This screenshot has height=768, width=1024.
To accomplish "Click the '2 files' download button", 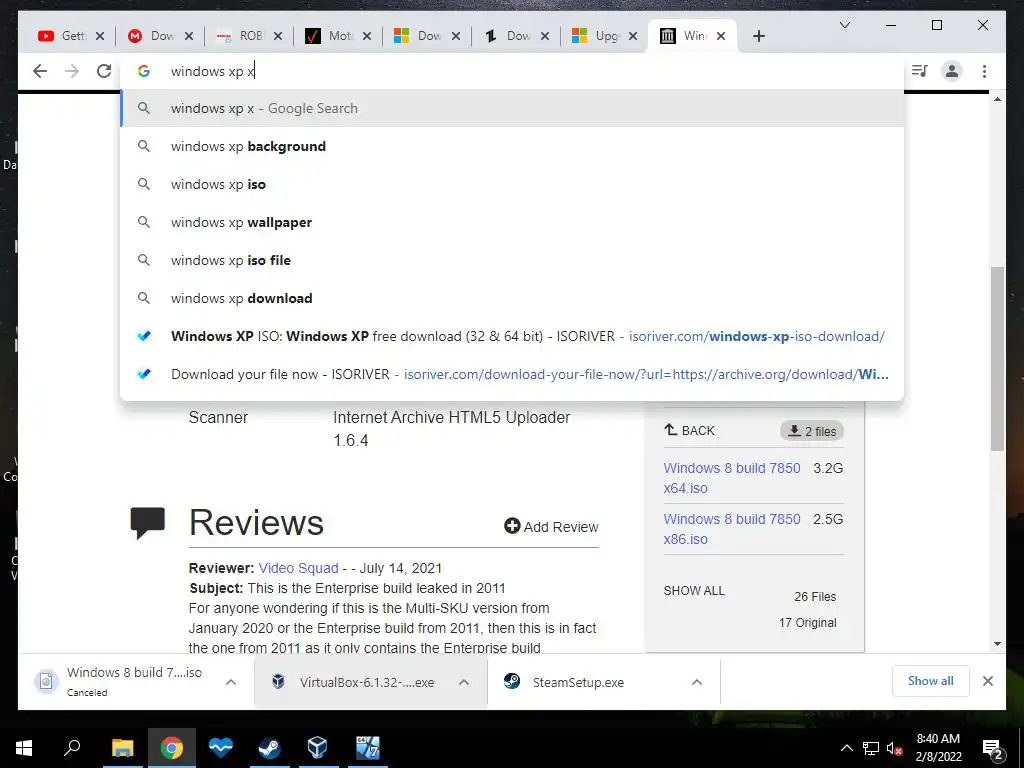I will (812, 431).
